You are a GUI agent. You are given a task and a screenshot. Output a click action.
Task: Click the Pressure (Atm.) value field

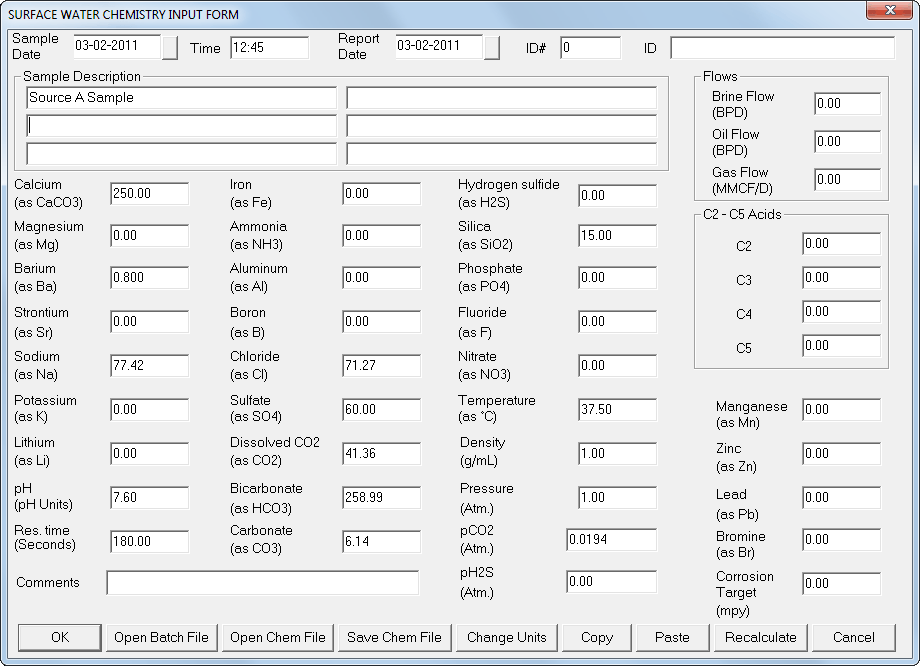(x=617, y=498)
